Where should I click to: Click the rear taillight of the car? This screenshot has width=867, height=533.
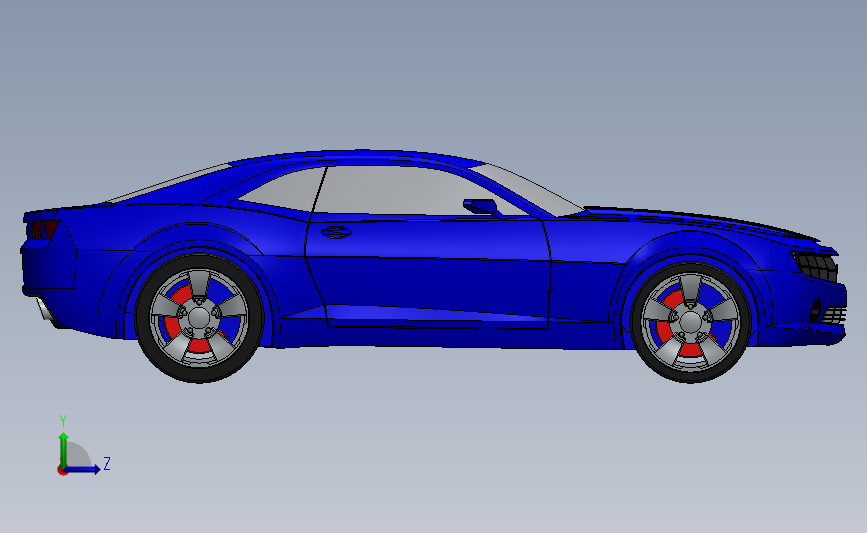(43, 229)
